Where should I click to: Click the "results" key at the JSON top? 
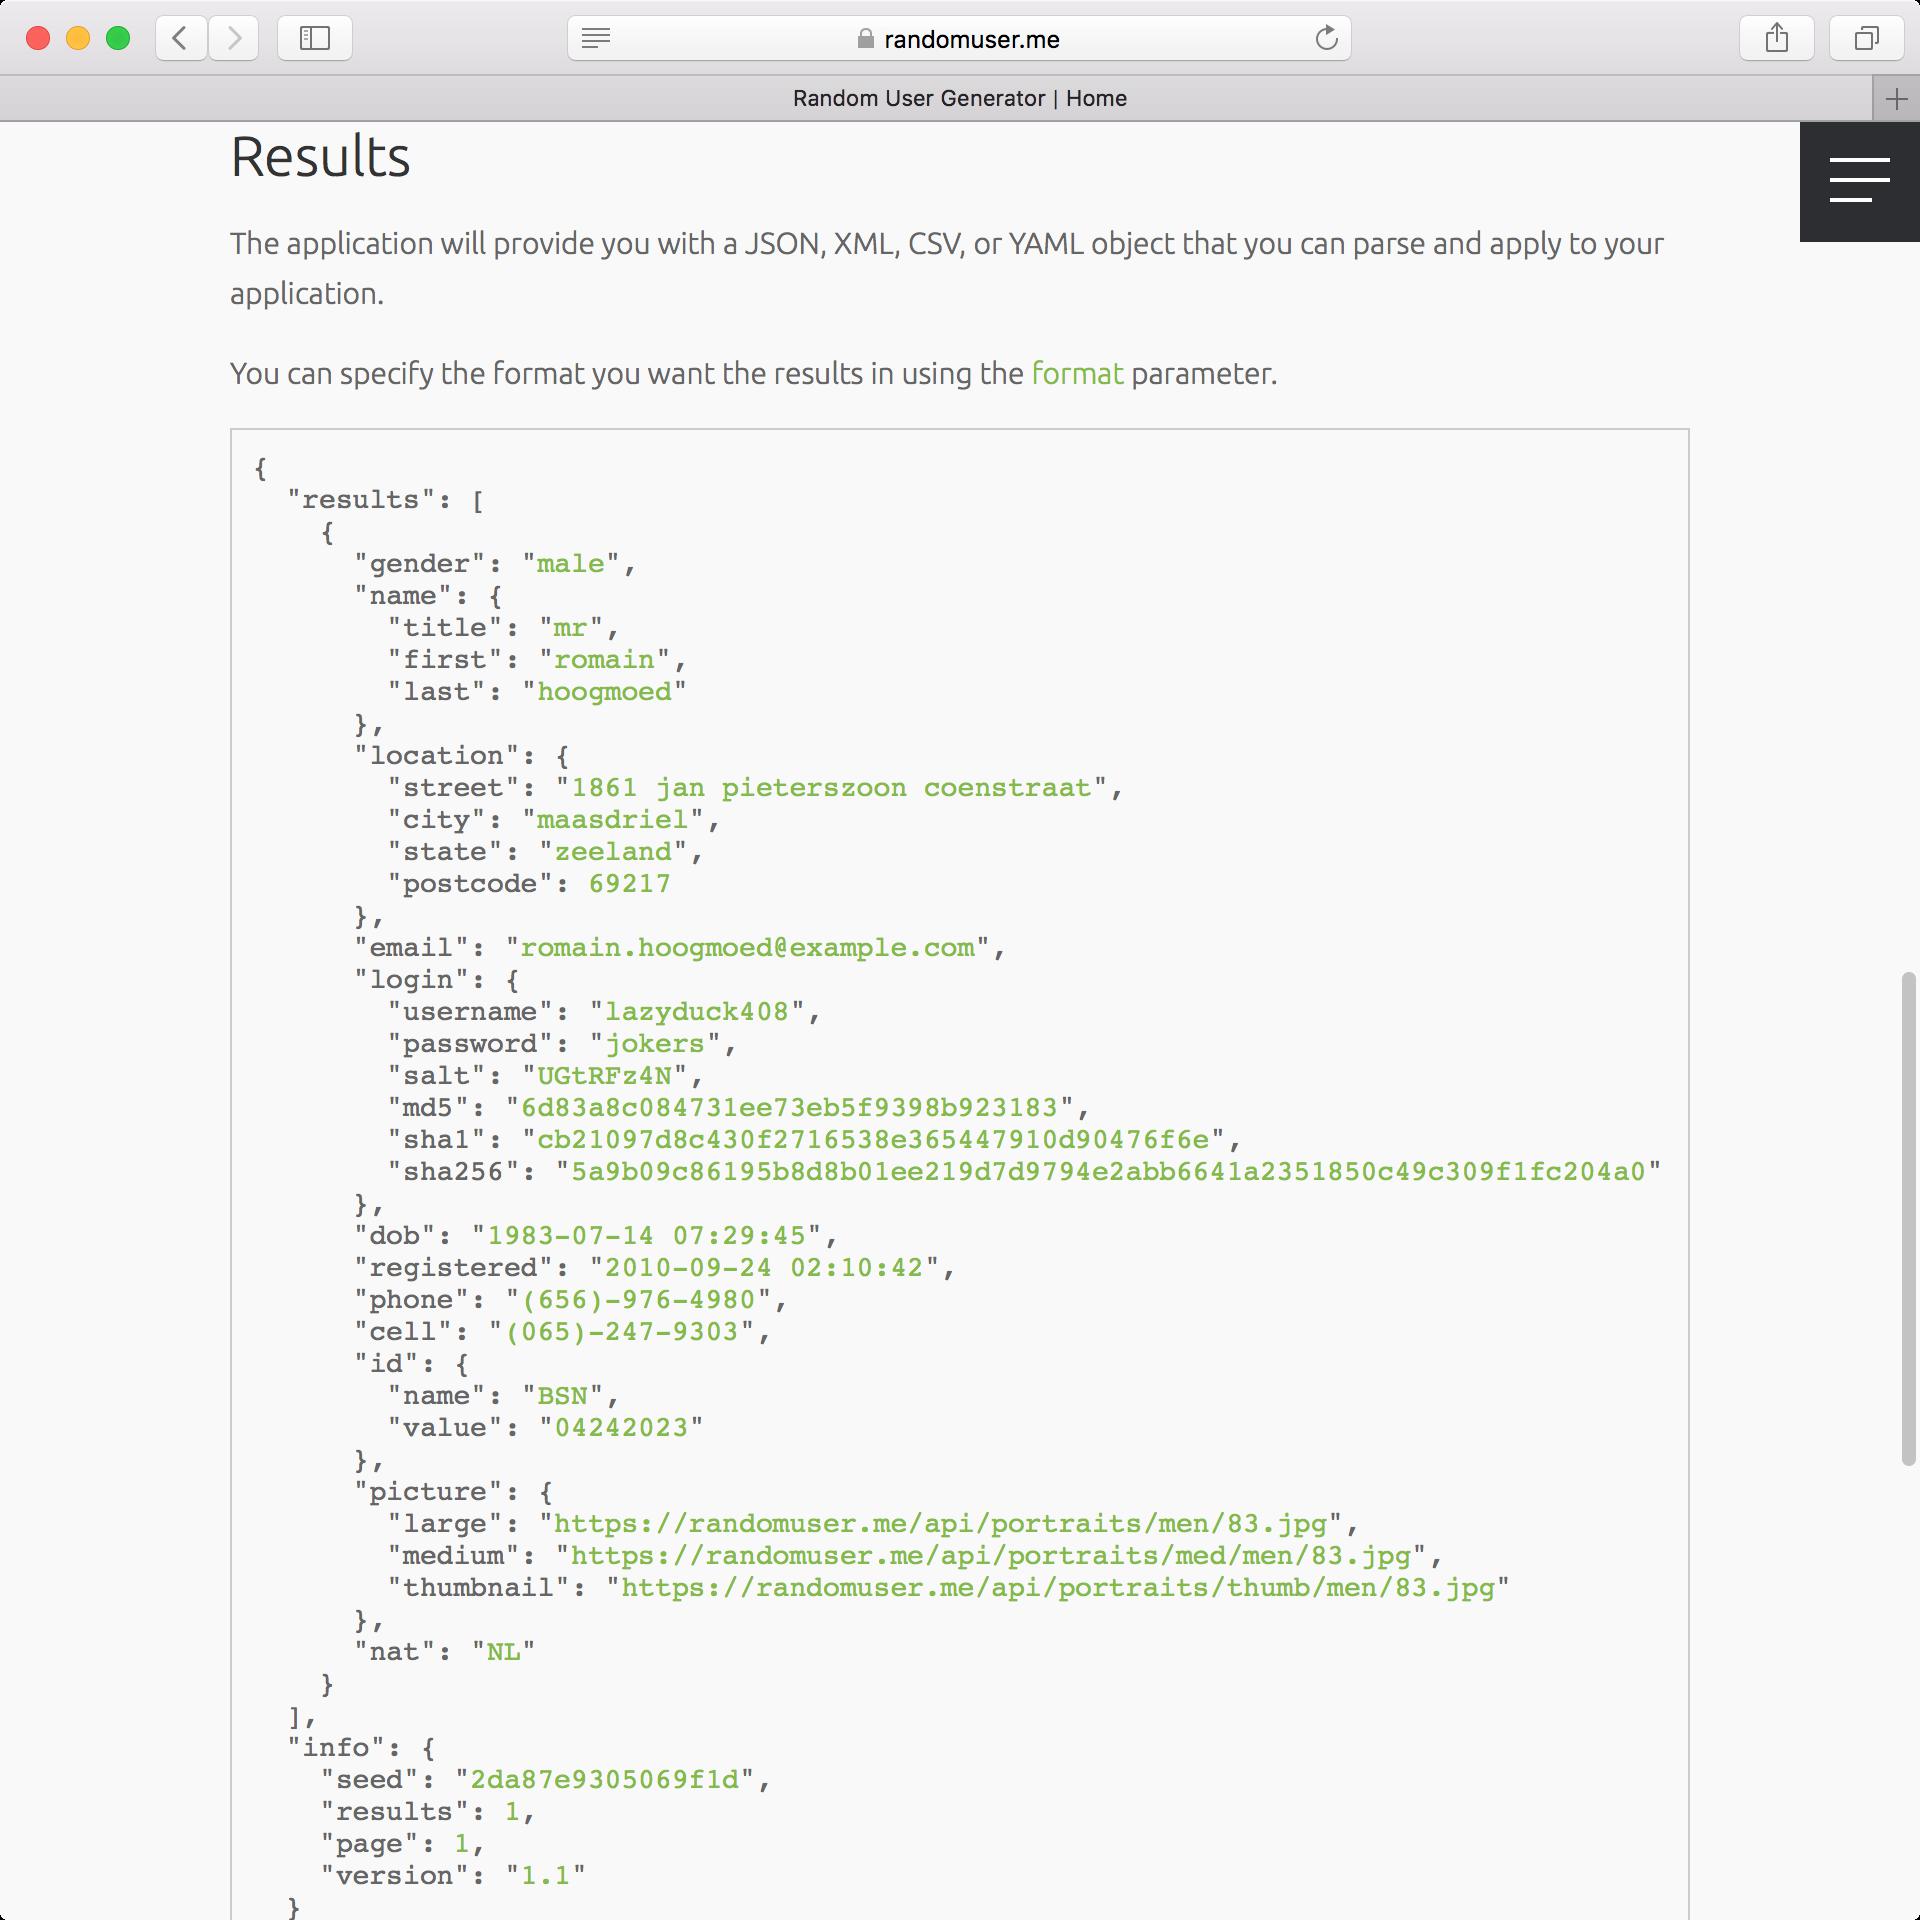click(361, 500)
